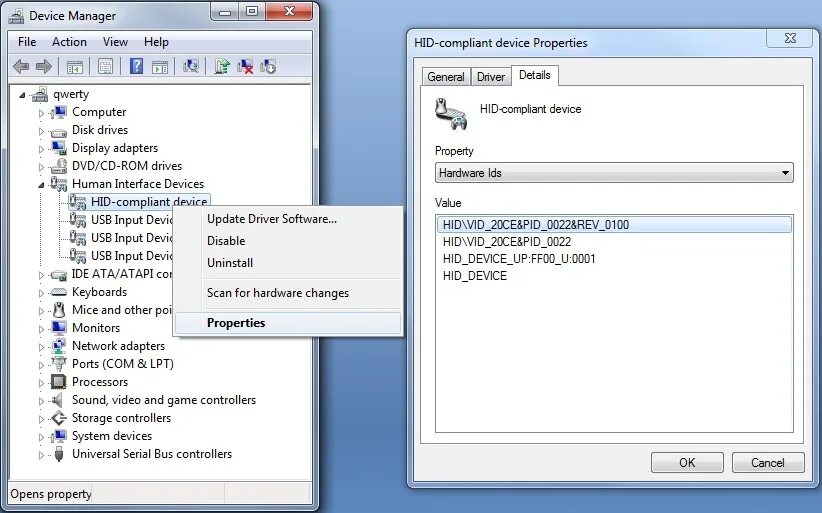Click the System devices category icon
Viewport: 822px width, 513px height.
(x=59, y=436)
